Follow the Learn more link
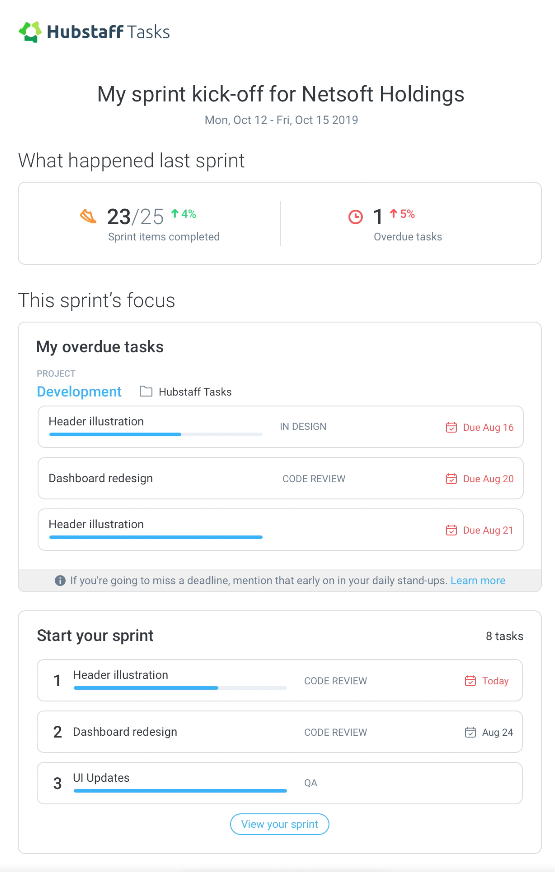The image size is (555, 872). click(478, 581)
